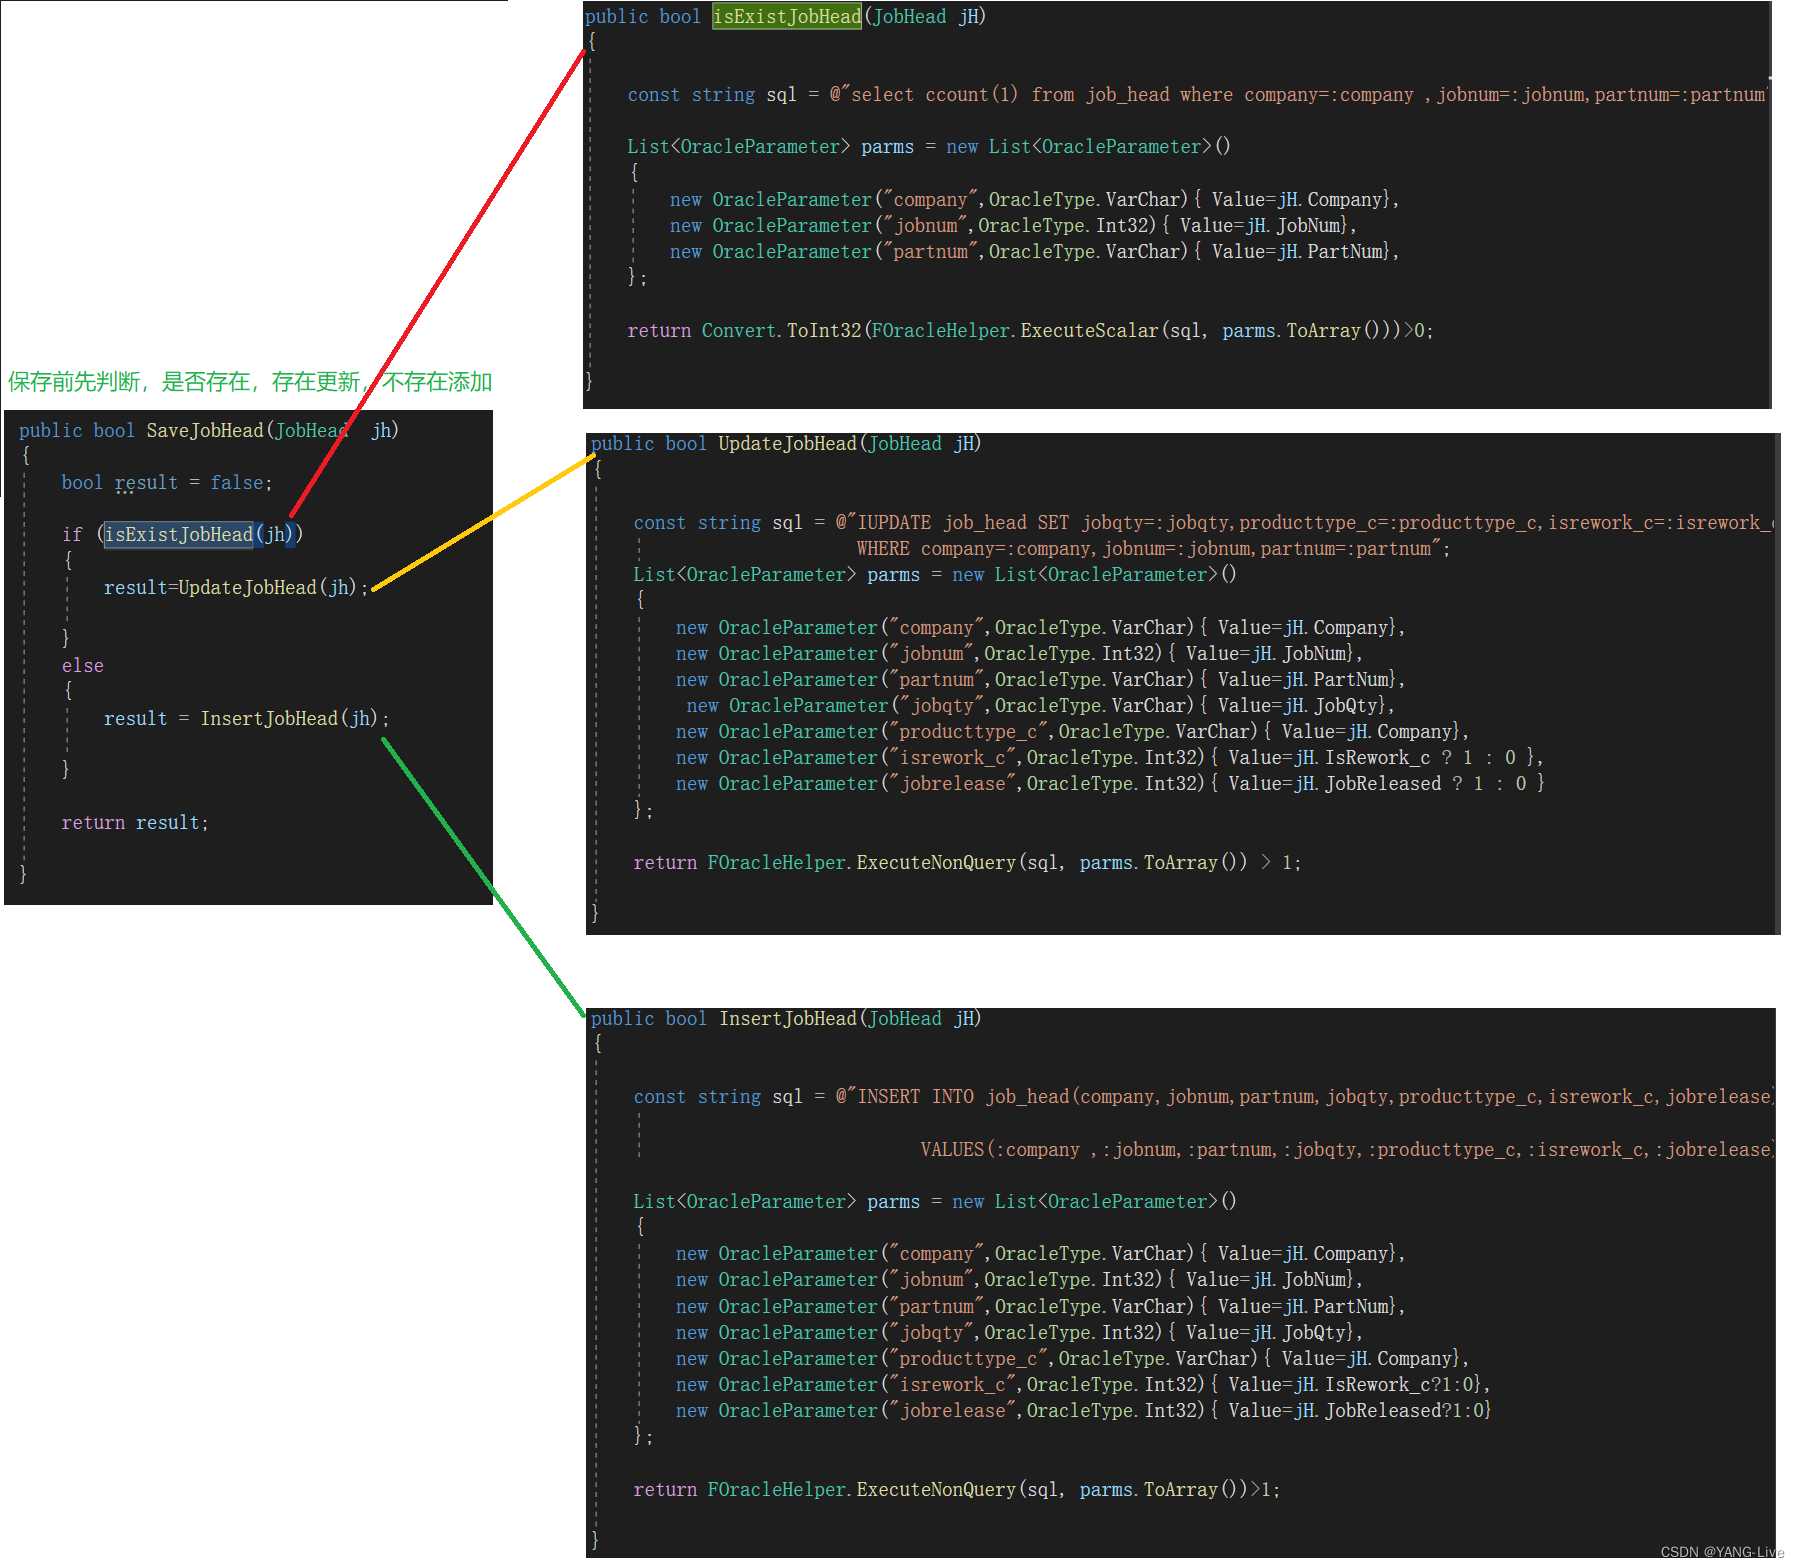This screenshot has width=1800, height=1568.
Task: Click the ExecuteNonQuery return line in UpdateJobHead
Action: 967,863
